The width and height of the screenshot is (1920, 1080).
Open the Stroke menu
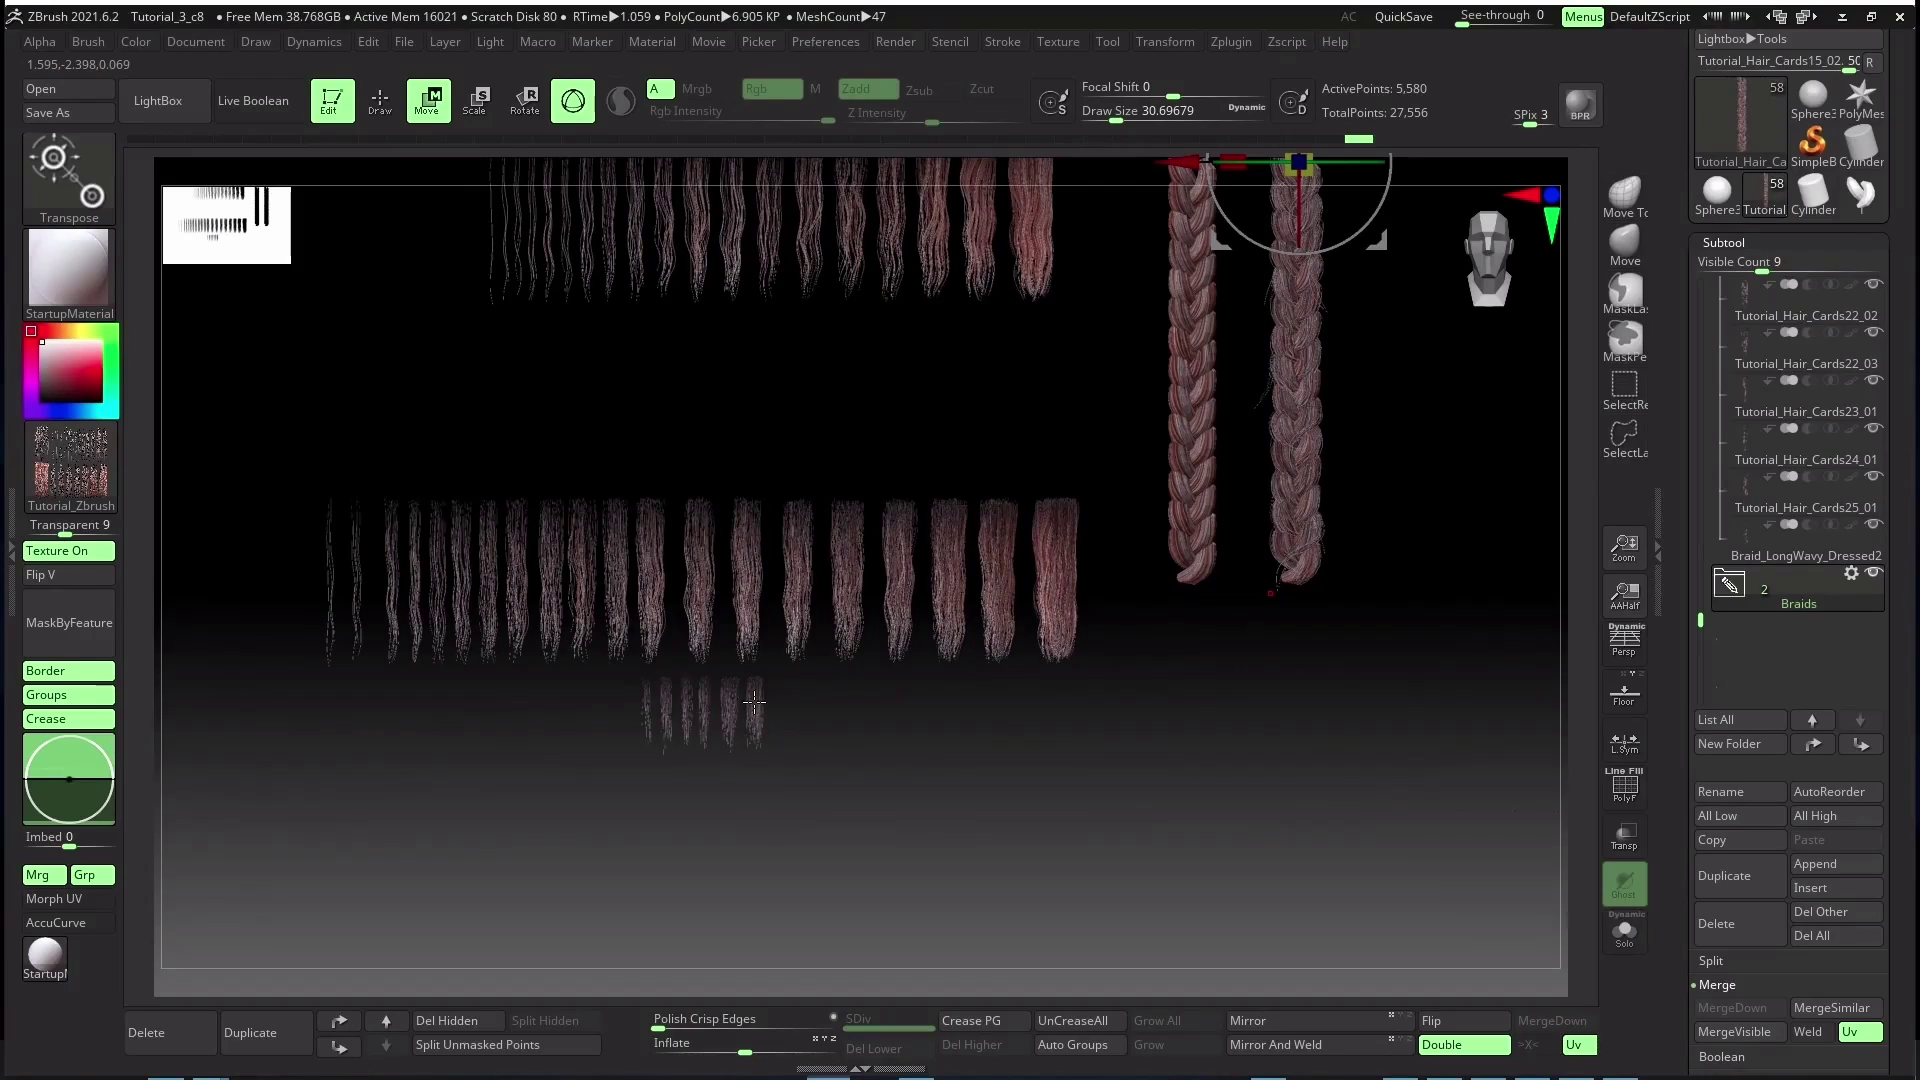(x=1002, y=42)
